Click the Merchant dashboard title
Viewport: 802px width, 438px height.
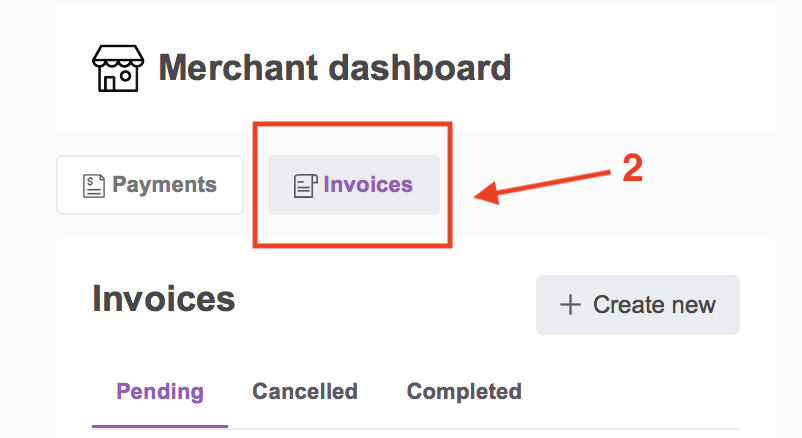(335, 68)
